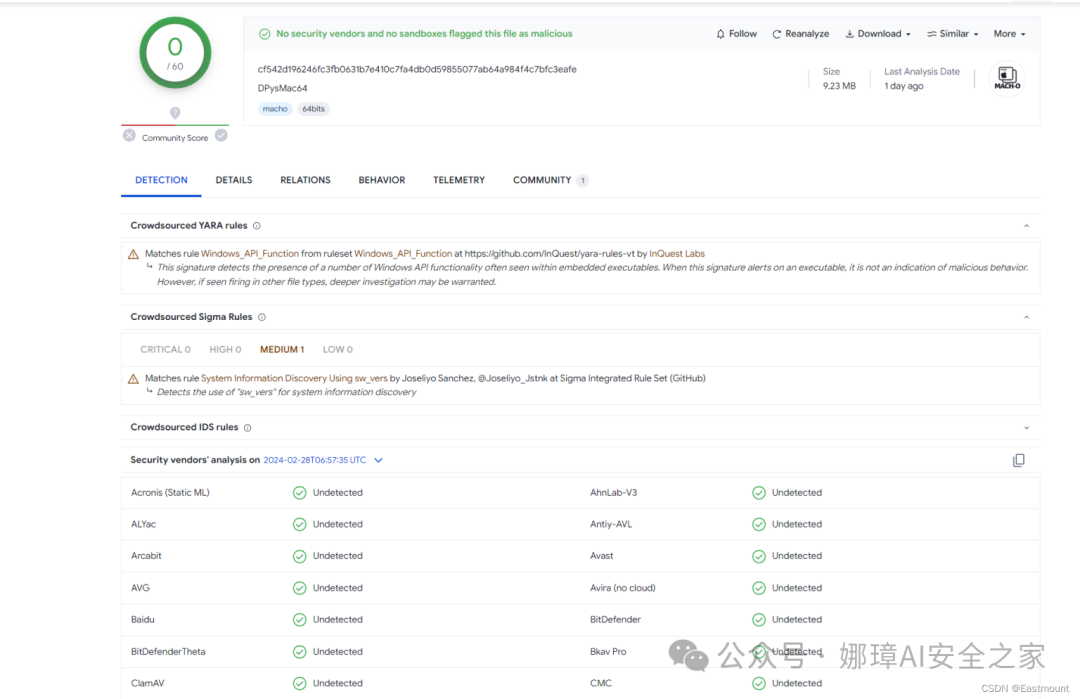Click the Sigma rule warning triangle
Image resolution: width=1080 pixels, height=699 pixels.
click(134, 379)
